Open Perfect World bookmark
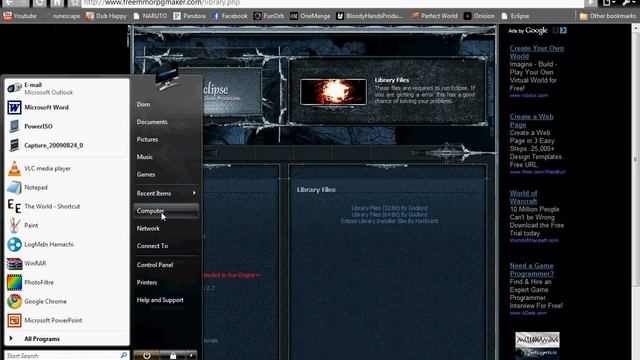Screen dimensions: 640x360 click(434, 16)
